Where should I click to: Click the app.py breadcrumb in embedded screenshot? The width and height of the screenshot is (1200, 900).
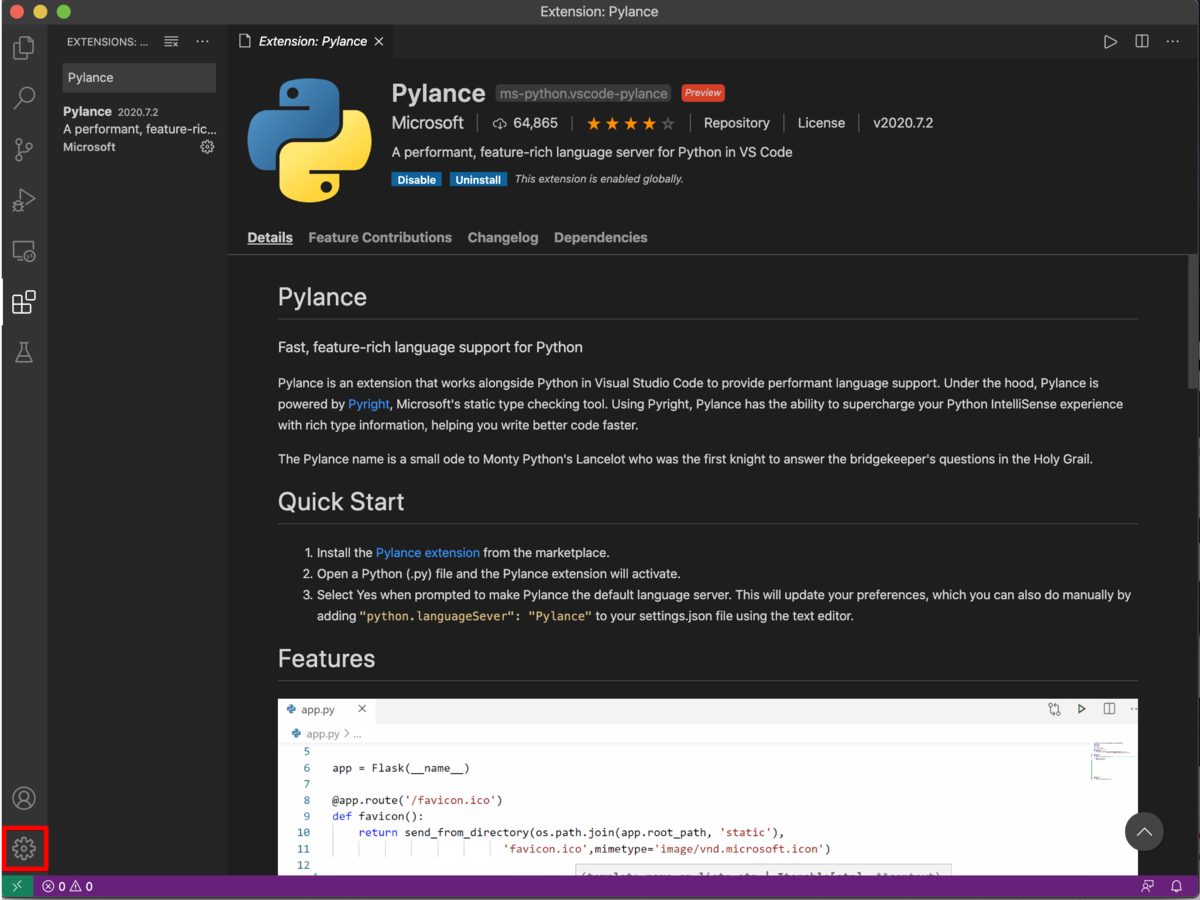point(321,734)
